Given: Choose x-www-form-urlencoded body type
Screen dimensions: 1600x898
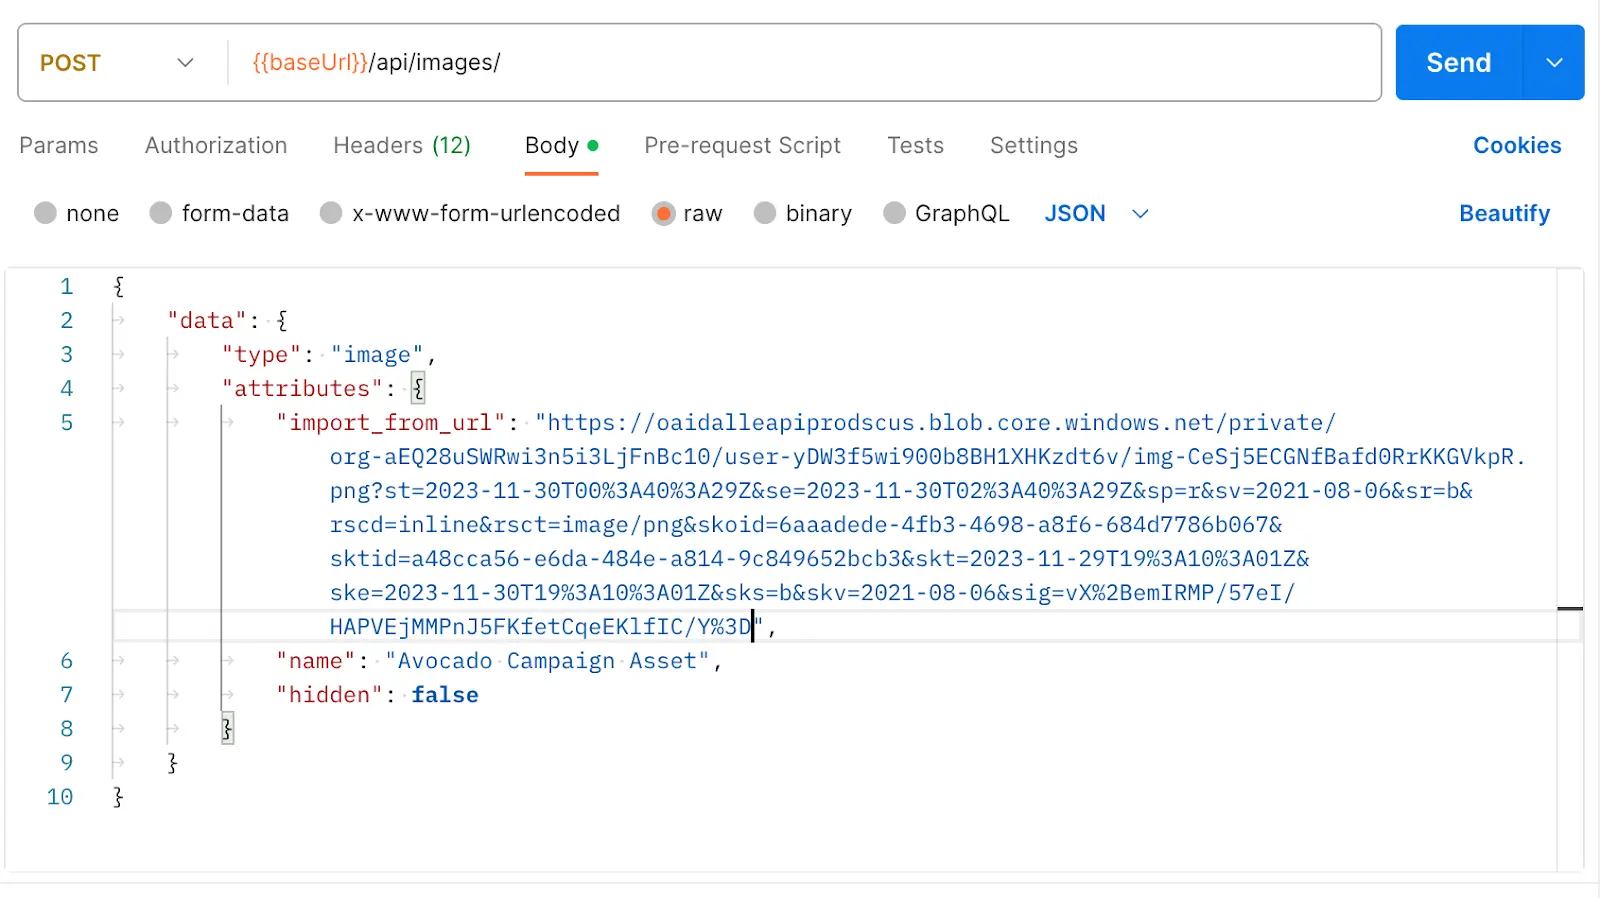Looking at the screenshot, I should [331, 213].
